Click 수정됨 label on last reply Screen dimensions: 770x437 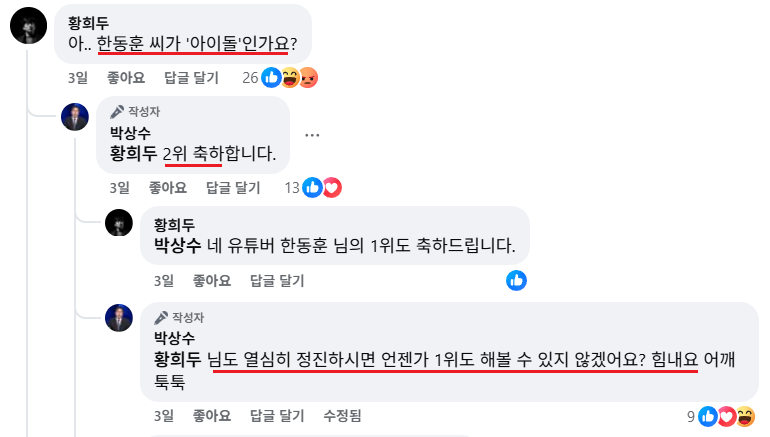pos(342,416)
